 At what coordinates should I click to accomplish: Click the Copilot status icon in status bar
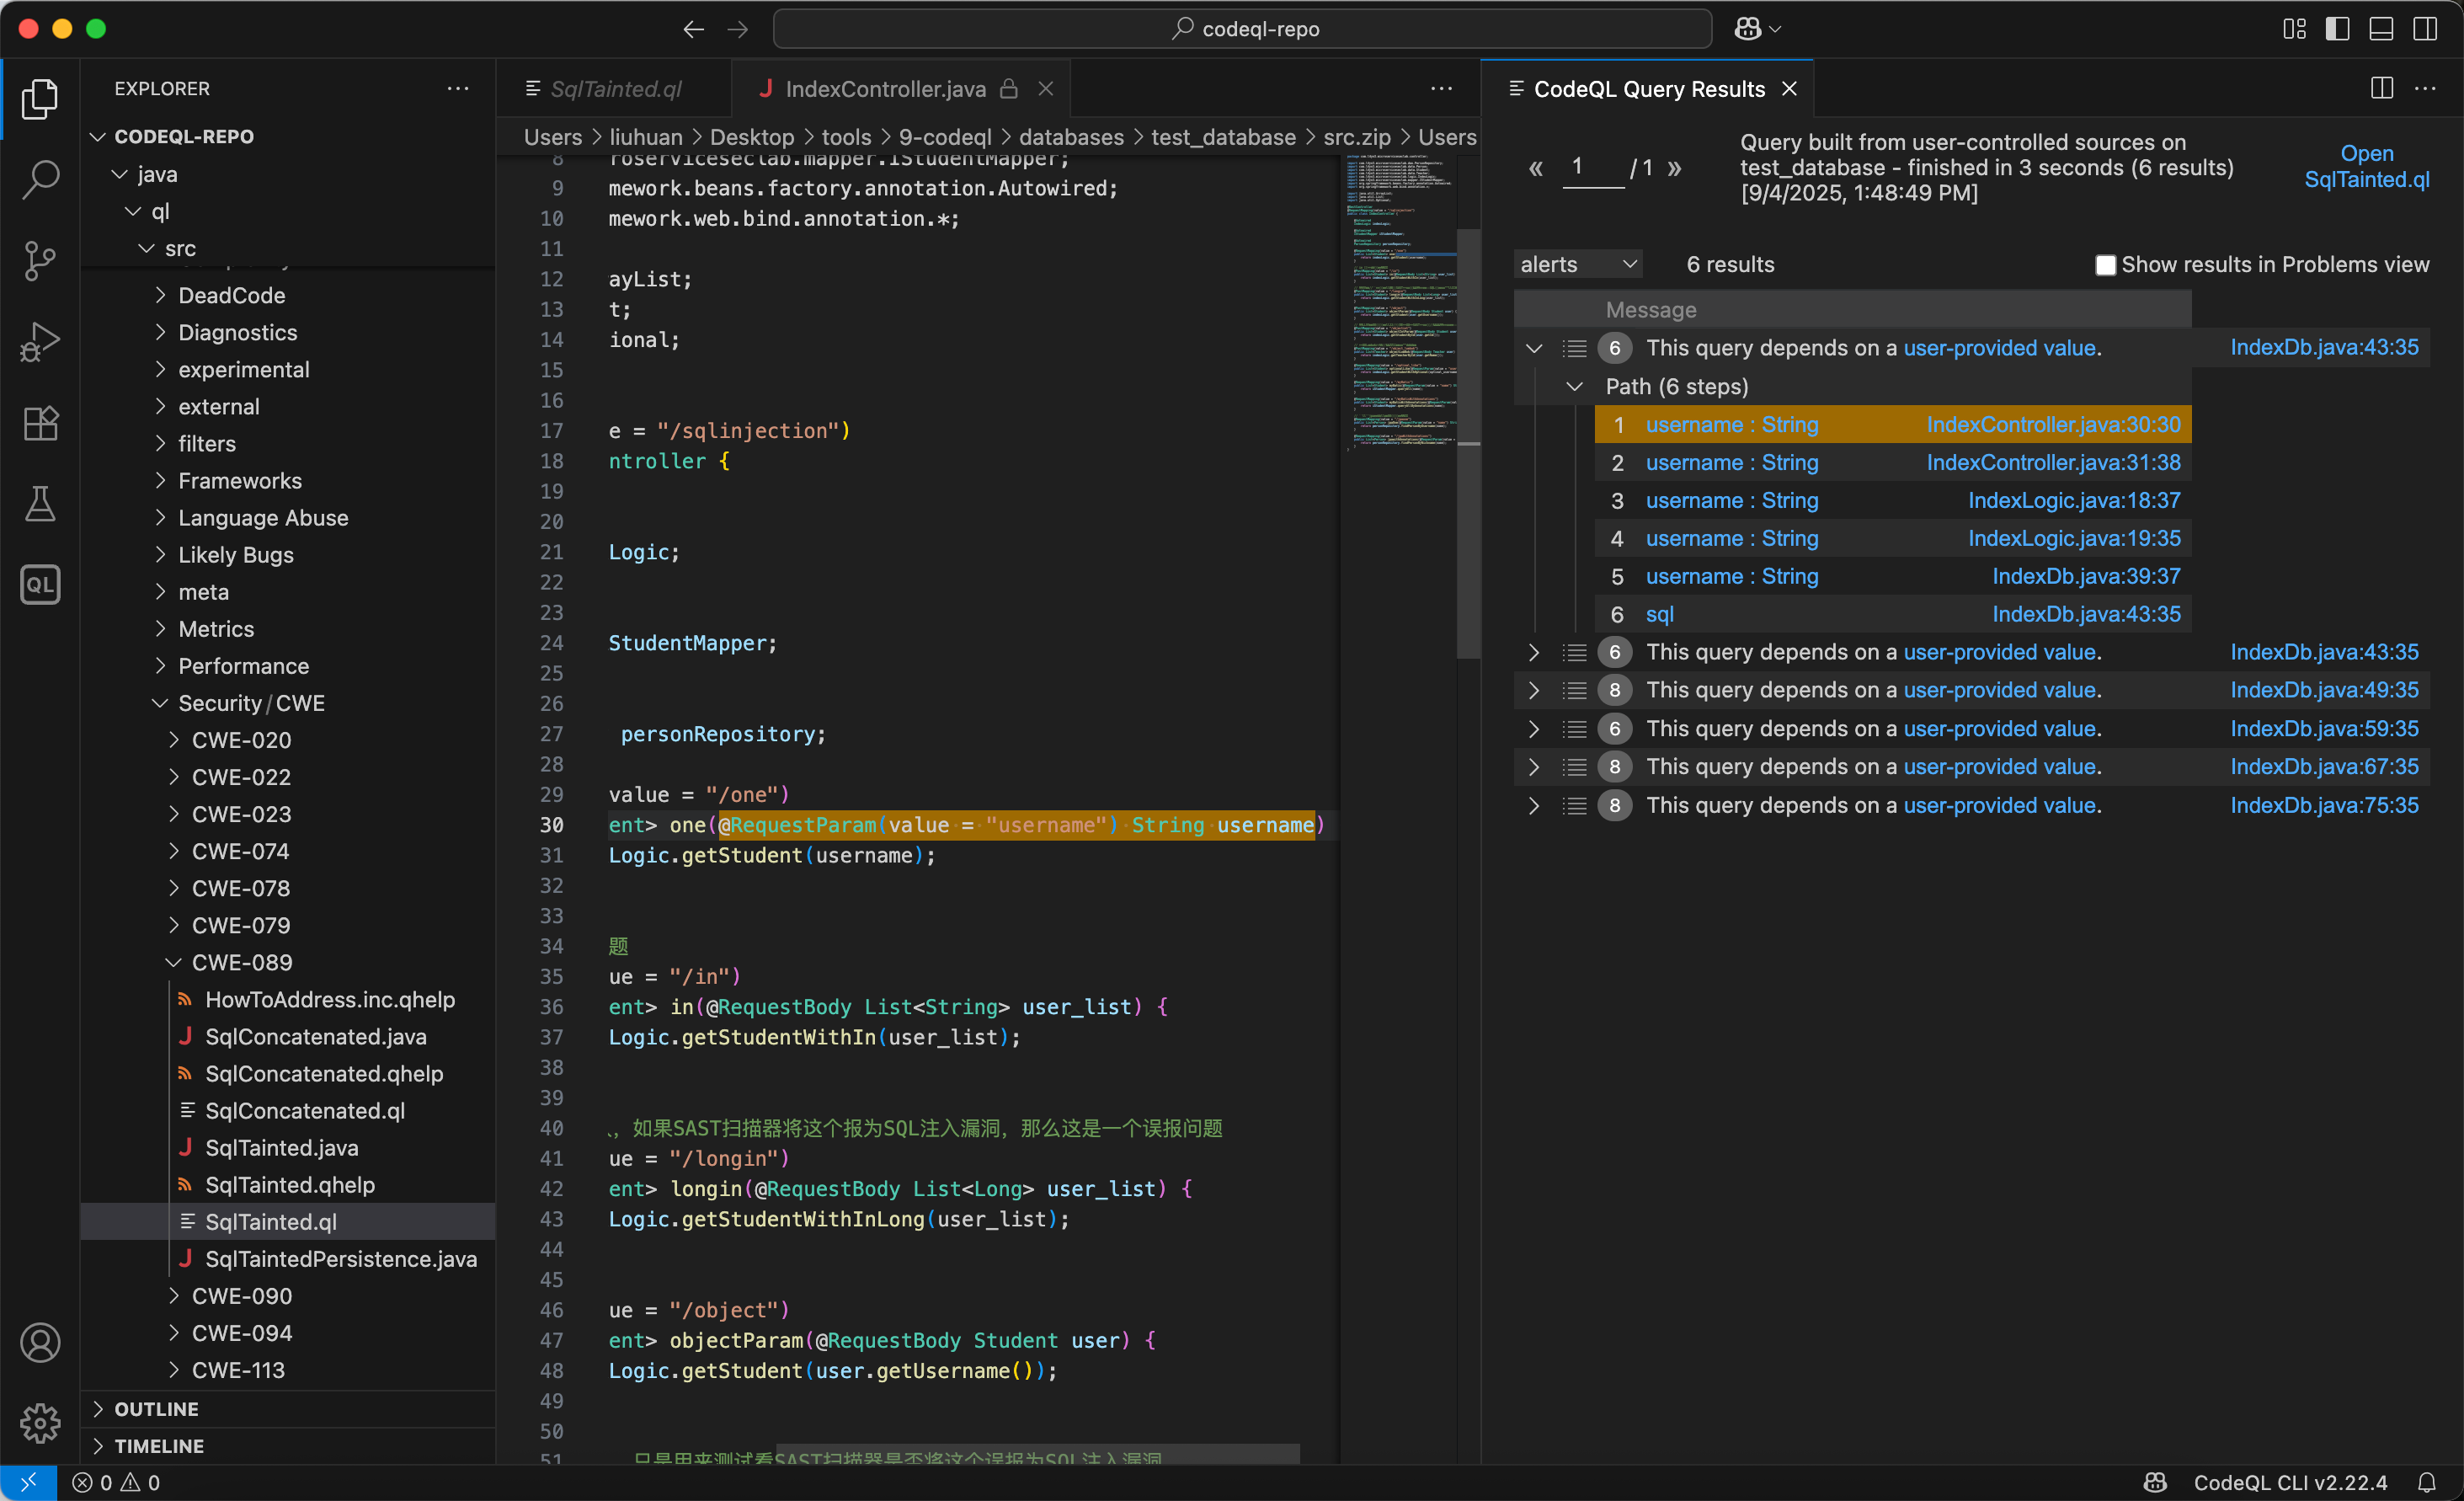(x=2155, y=1482)
